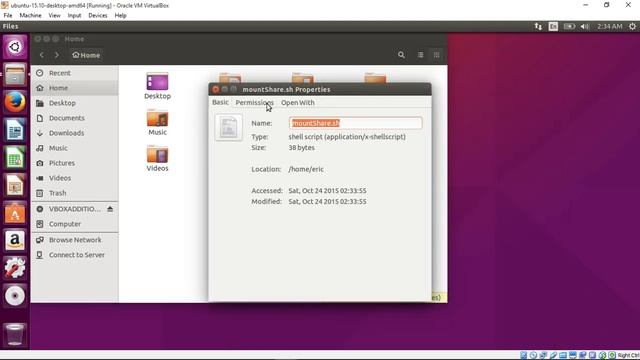Screen dimensions: 640x360
Task: Select Home in the Files sidebar
Action: point(75,88)
